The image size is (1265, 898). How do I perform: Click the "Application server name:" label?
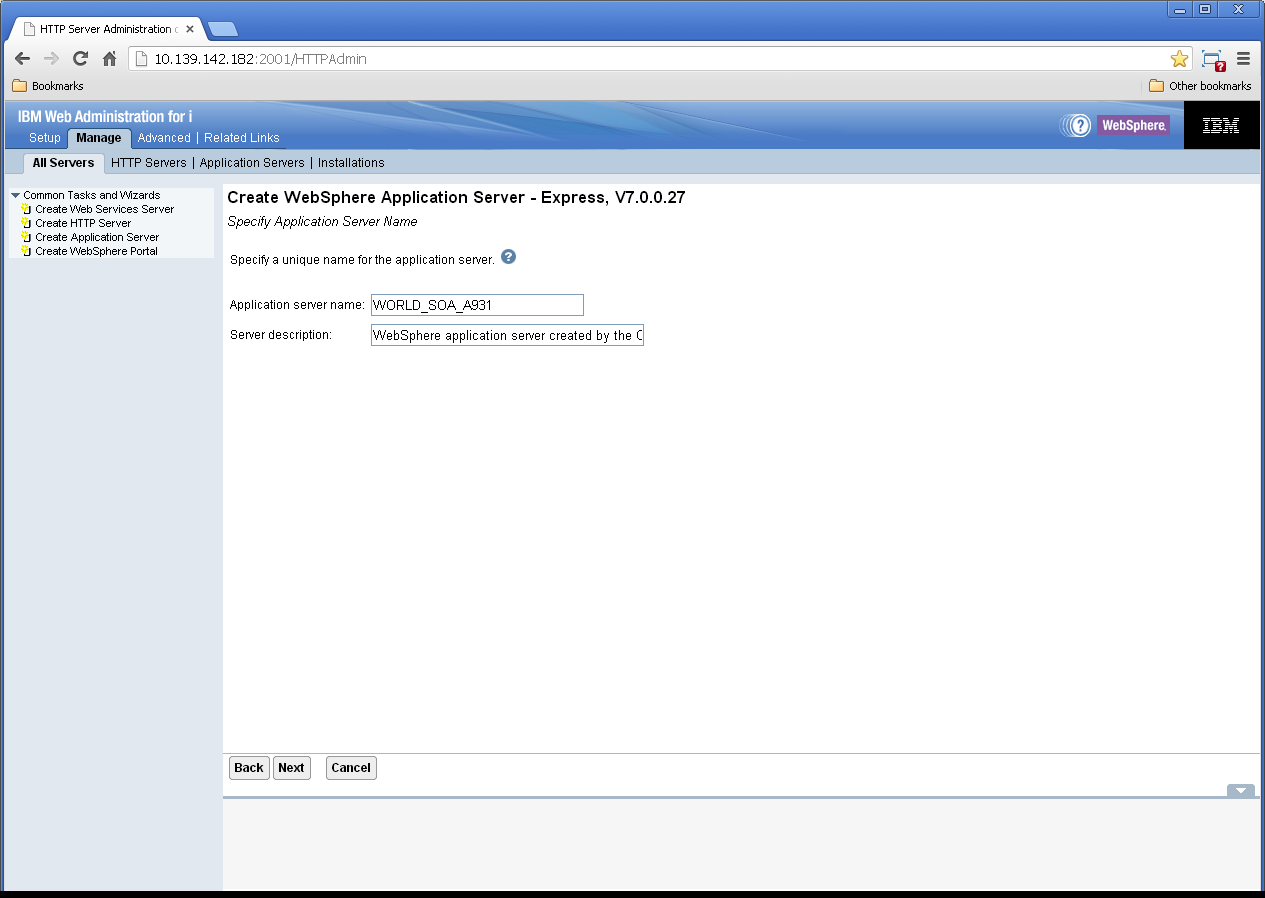297,305
